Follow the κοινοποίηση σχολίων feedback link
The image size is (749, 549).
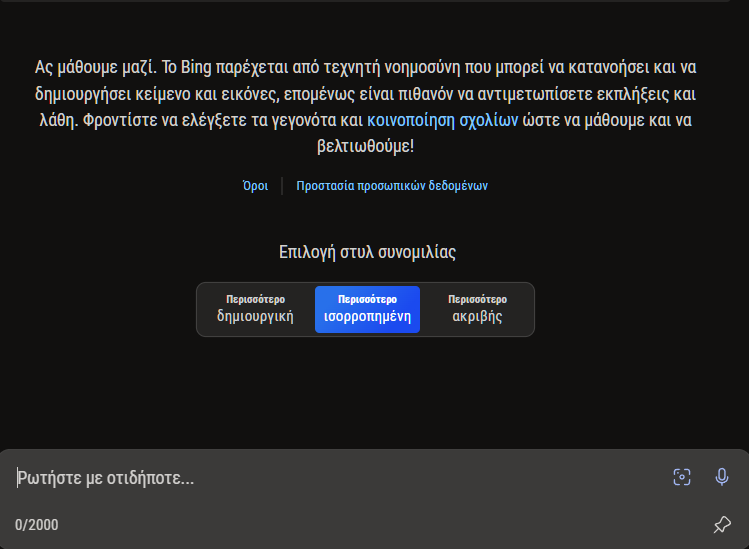click(x=442, y=119)
